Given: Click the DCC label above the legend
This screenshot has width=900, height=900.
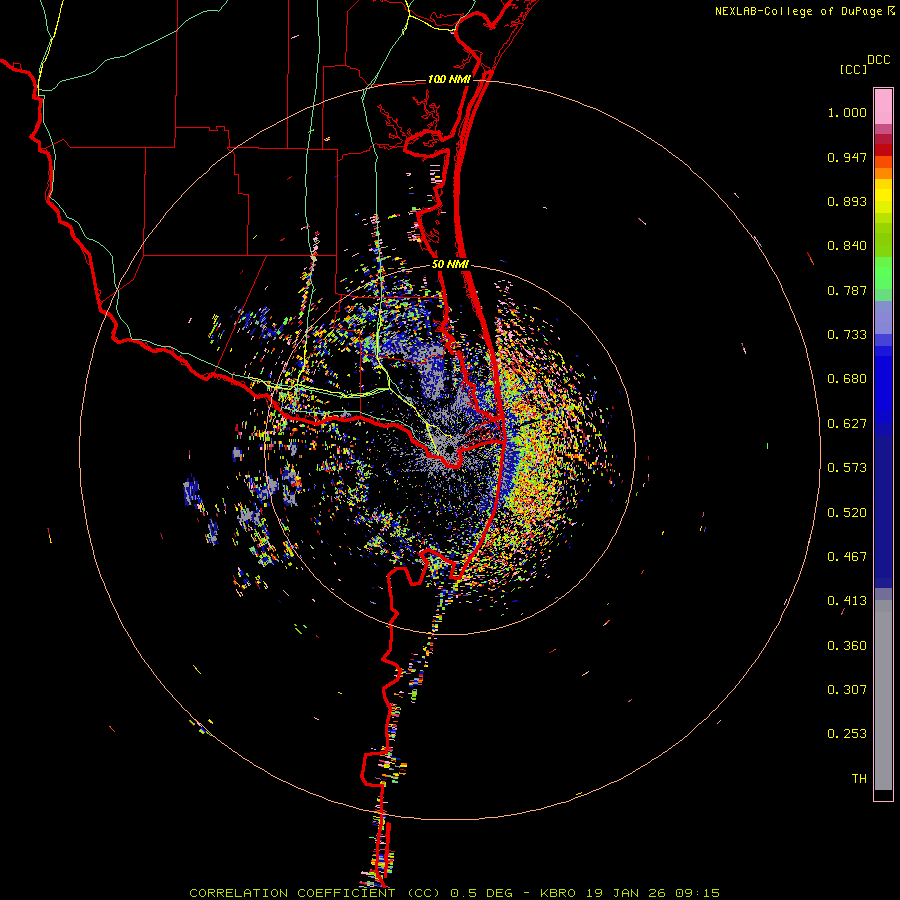Looking at the screenshot, I should (x=878, y=60).
